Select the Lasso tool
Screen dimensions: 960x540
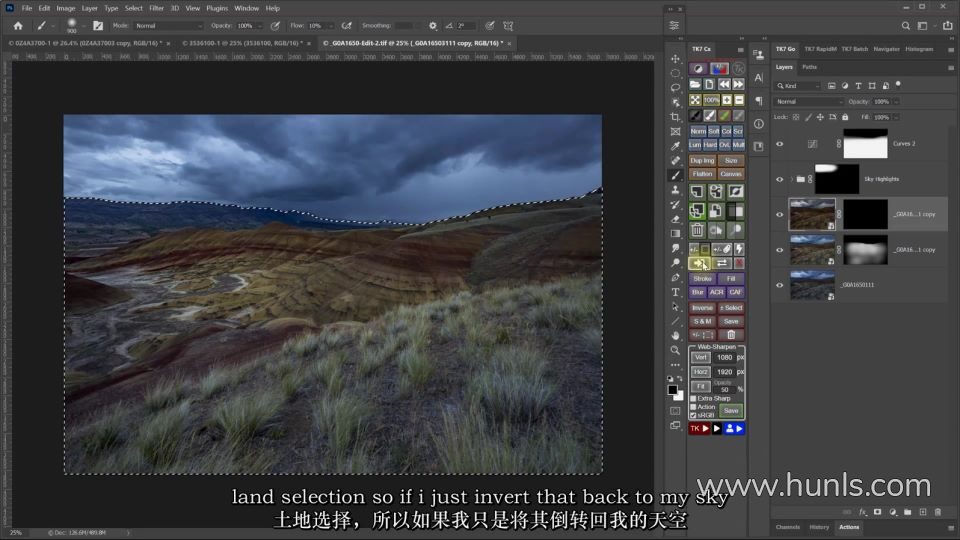pos(675,88)
